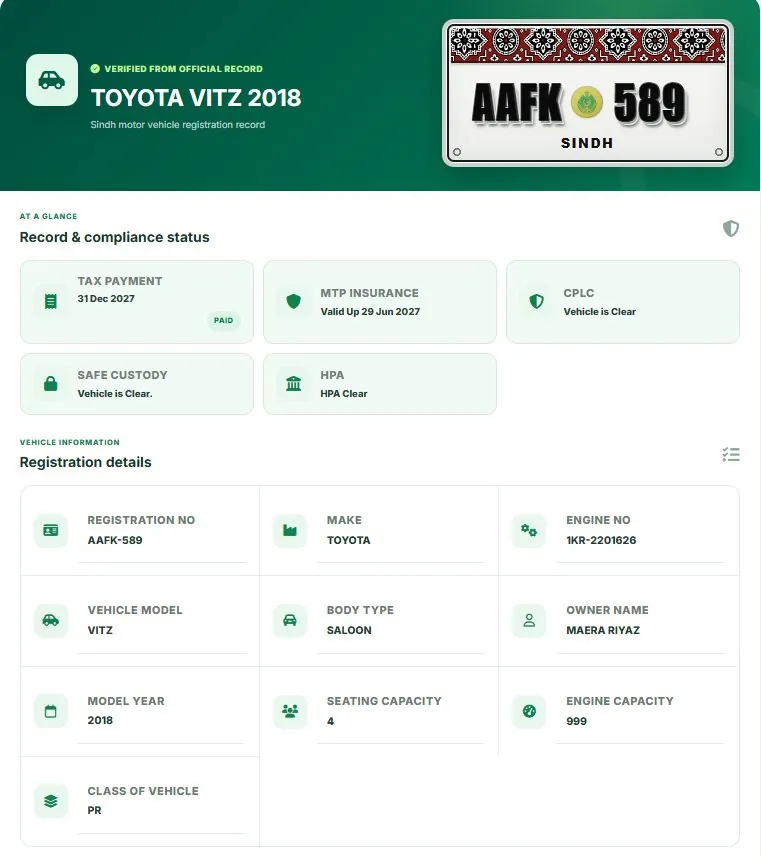Click the factory icon for Make
761x856 pixels.
[290, 530]
